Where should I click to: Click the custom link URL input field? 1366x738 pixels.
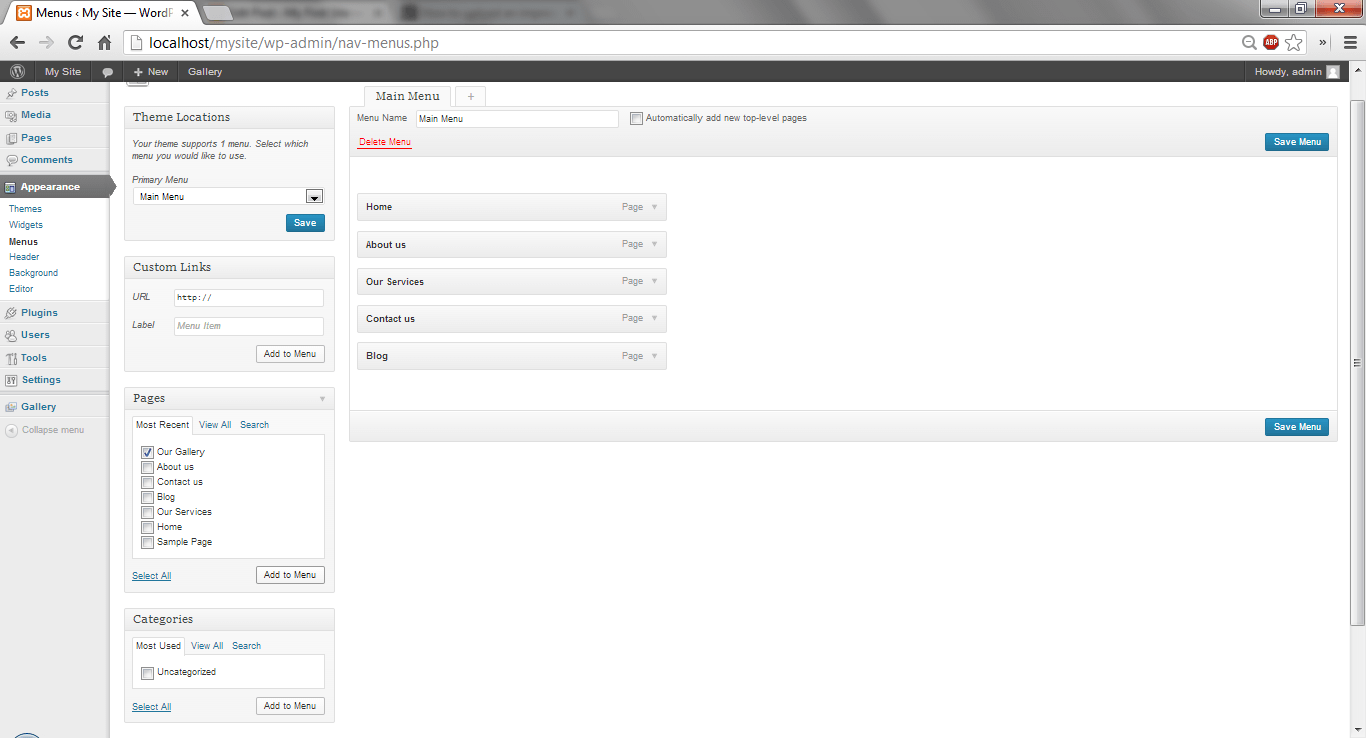point(248,298)
